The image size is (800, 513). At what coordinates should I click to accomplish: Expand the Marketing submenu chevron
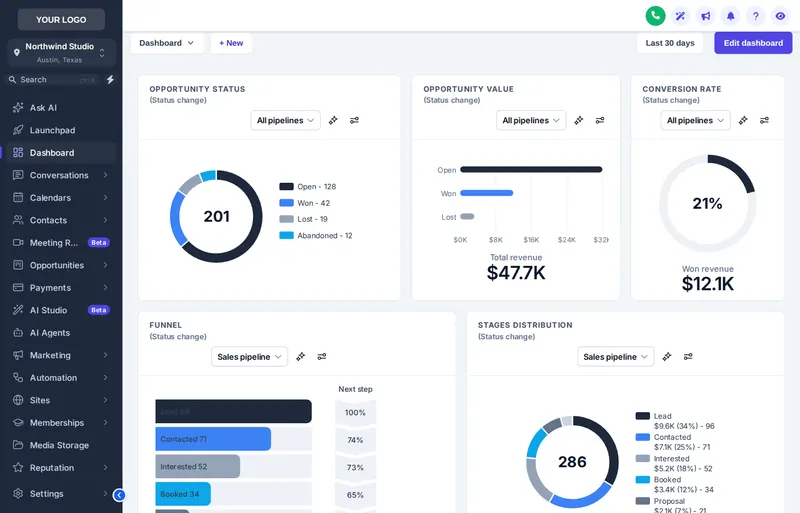click(105, 355)
